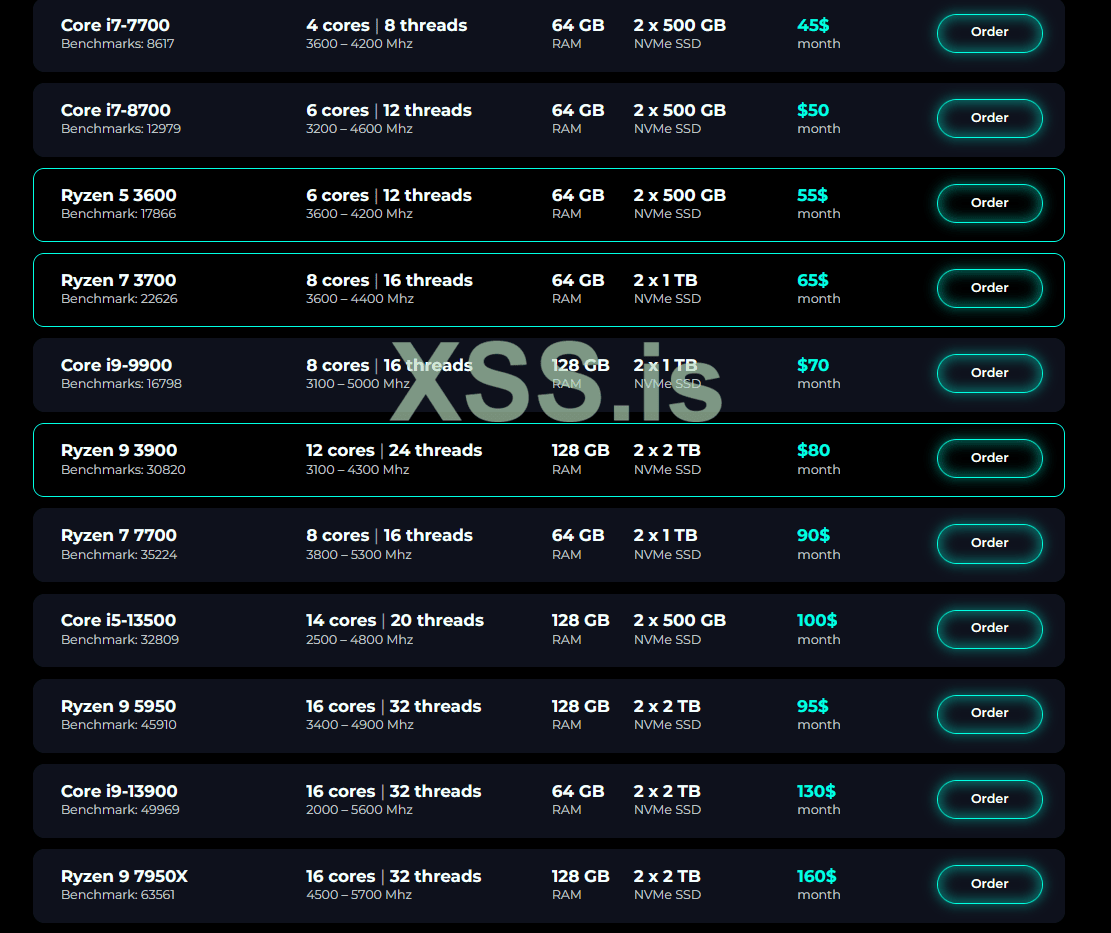Select the Ryzen 5 3600 title
1111x933 pixels.
tap(118, 196)
